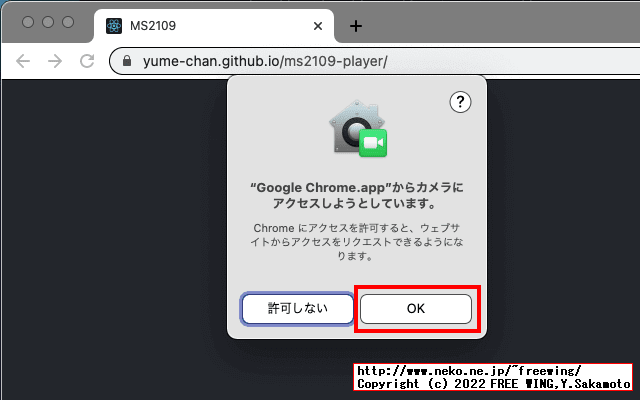Viewport: 640px width, 400px height.
Task: Focus the address bar showing yume-chan.github.io URL
Action: (375, 61)
